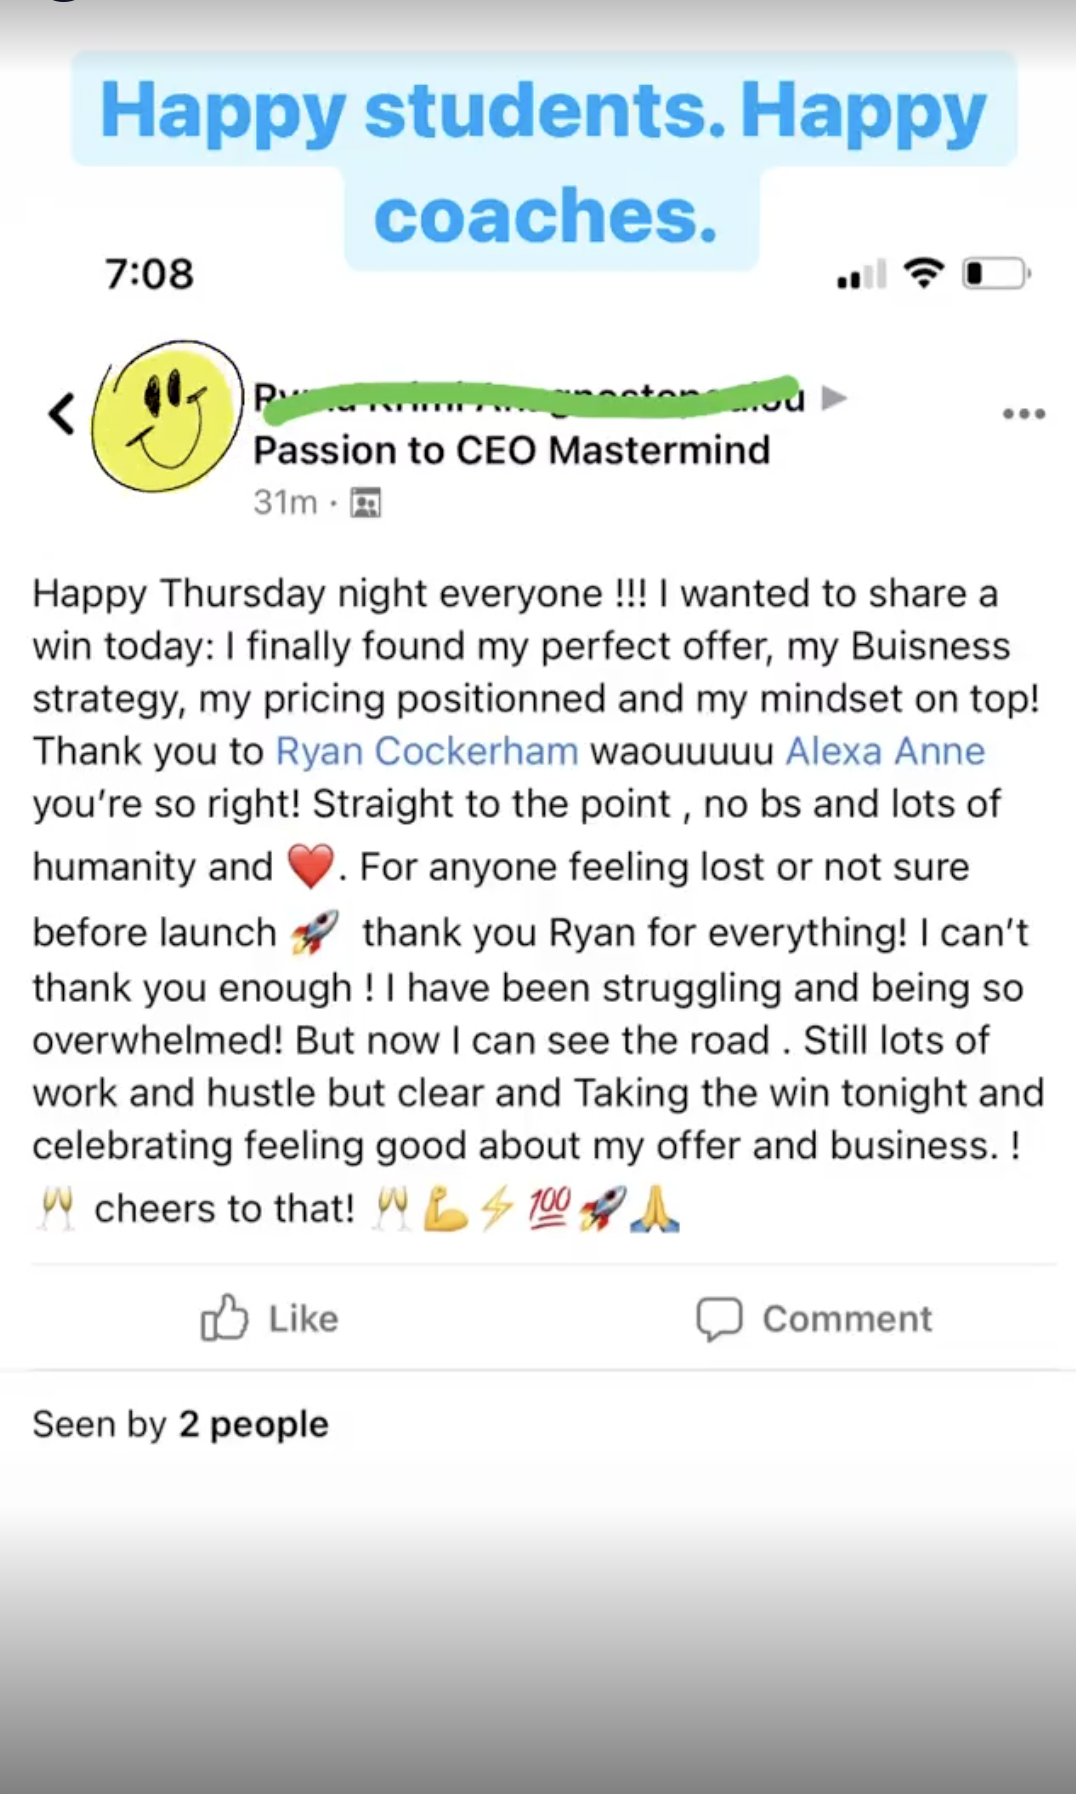
Task: View who saw: Seen by 2 people
Action: coord(180,1424)
